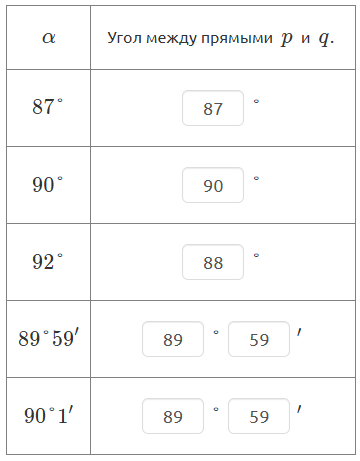Select minutes input in the 90°1′ row

[259, 416]
